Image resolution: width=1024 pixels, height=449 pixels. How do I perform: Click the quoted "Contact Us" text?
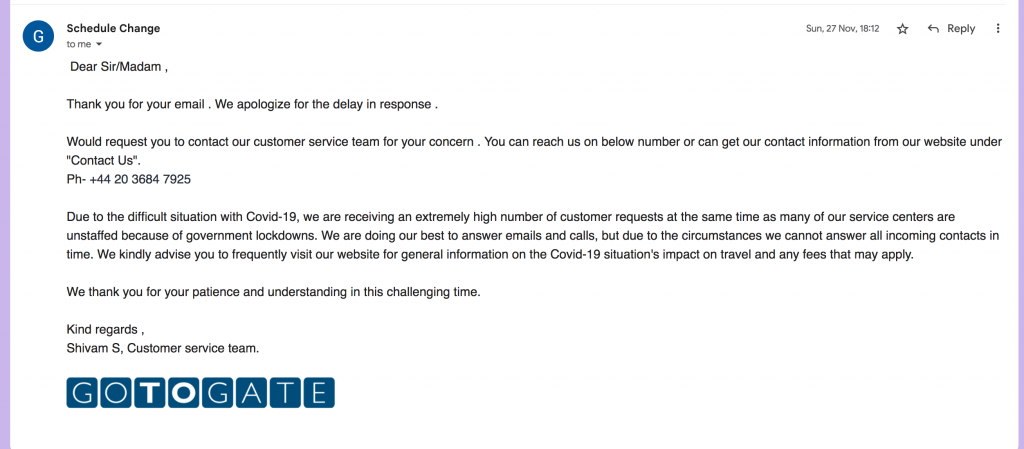click(x=104, y=160)
